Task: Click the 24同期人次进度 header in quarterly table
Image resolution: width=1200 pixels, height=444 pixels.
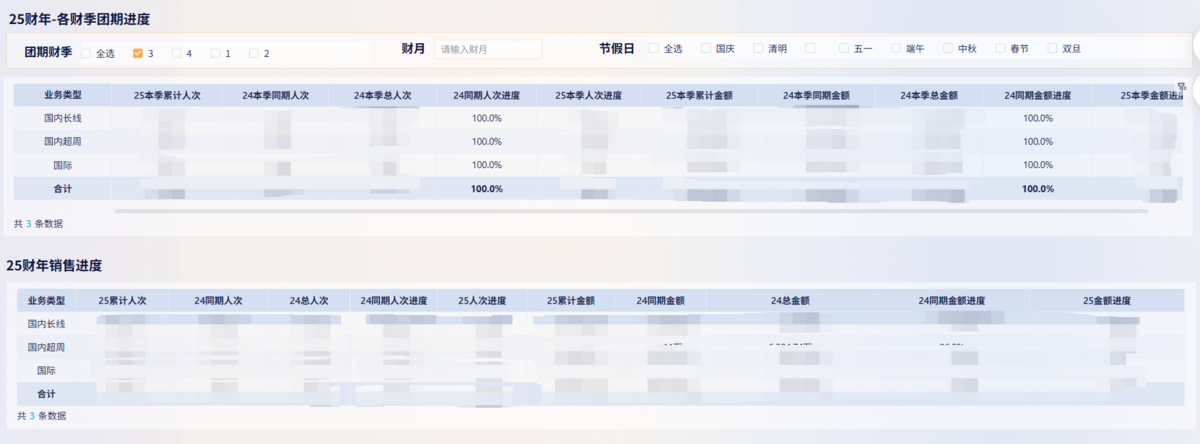Action: point(486,96)
